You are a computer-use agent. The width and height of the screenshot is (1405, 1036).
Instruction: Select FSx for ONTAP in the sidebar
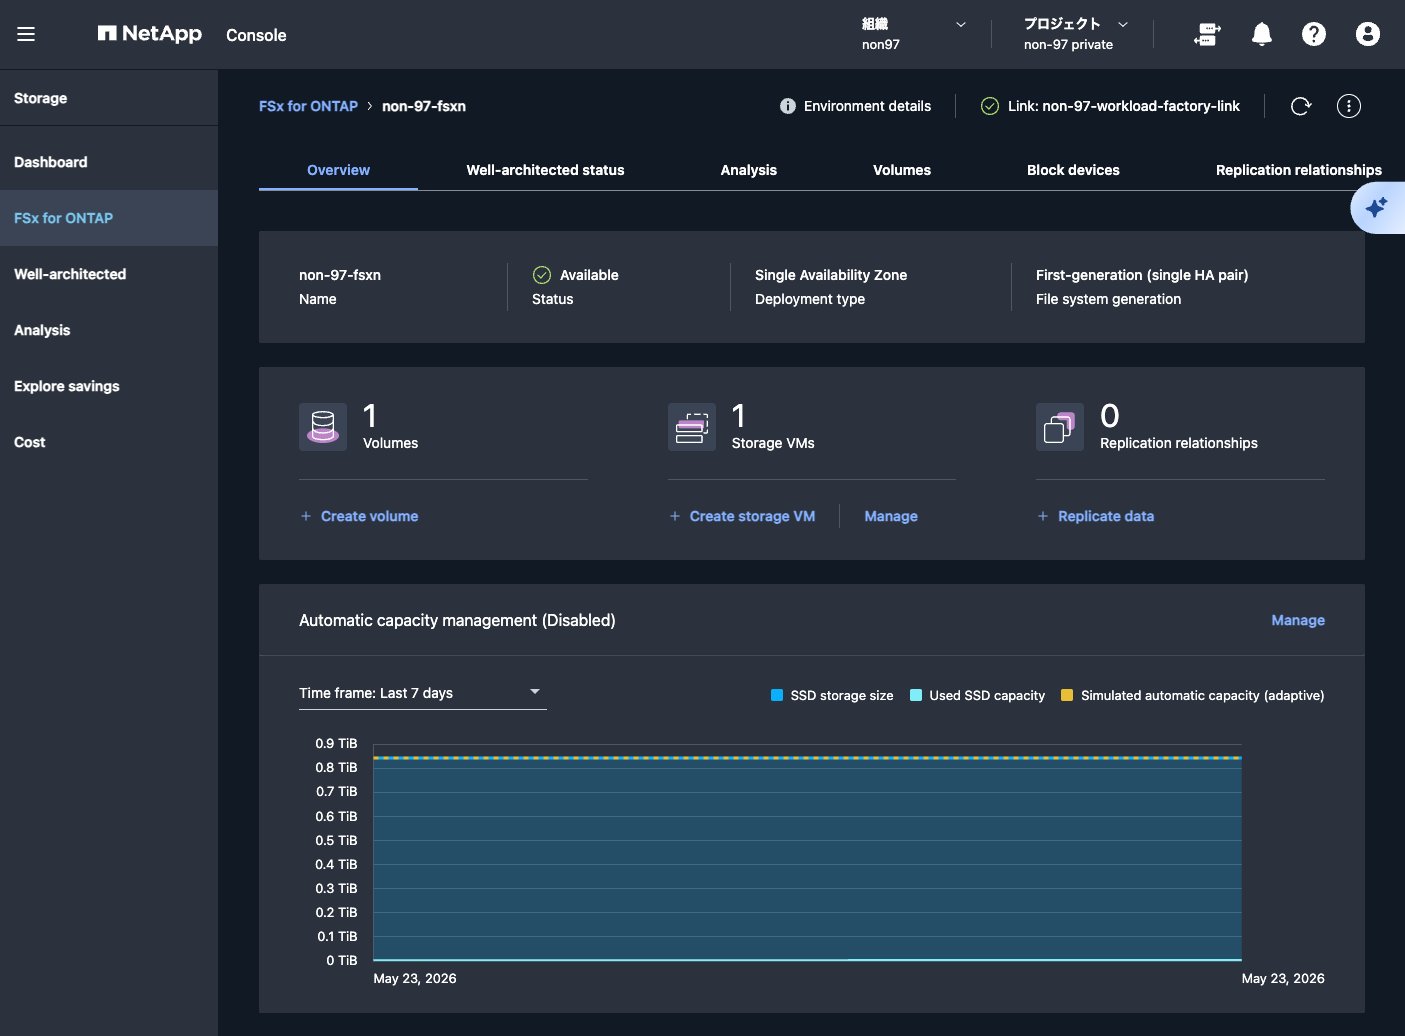(109, 218)
